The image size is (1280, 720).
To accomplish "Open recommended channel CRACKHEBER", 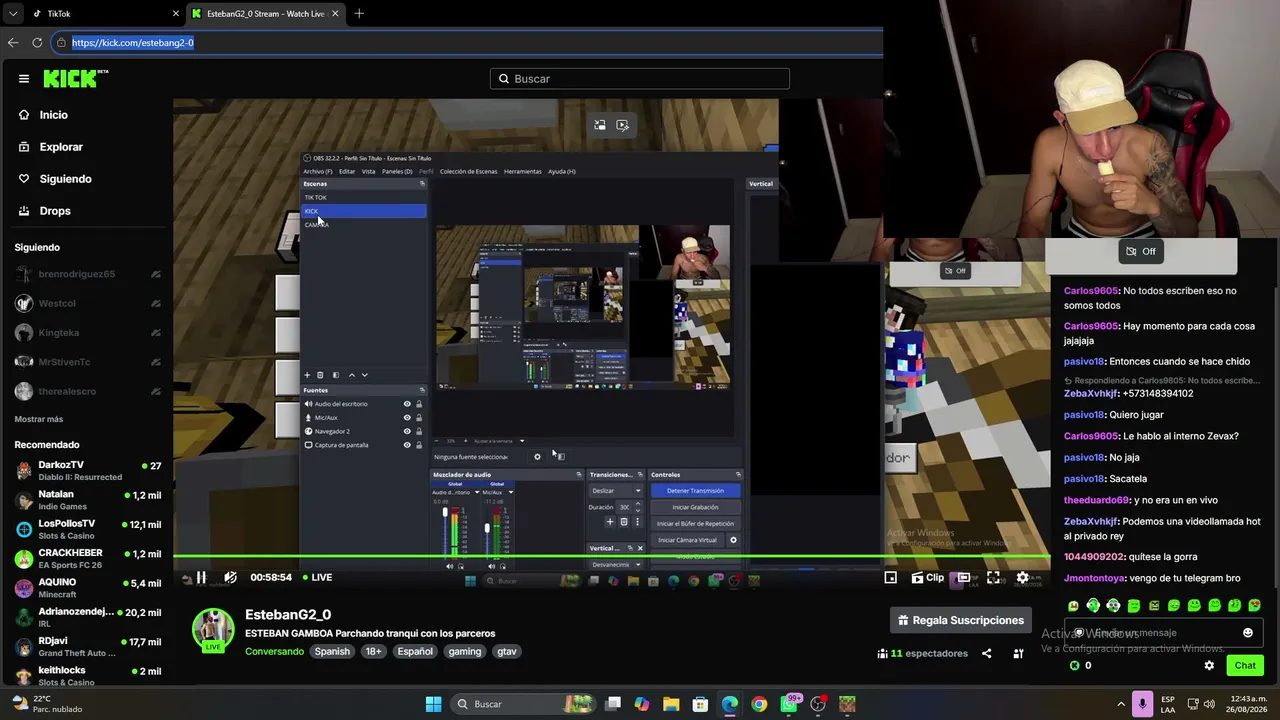I will (87, 558).
